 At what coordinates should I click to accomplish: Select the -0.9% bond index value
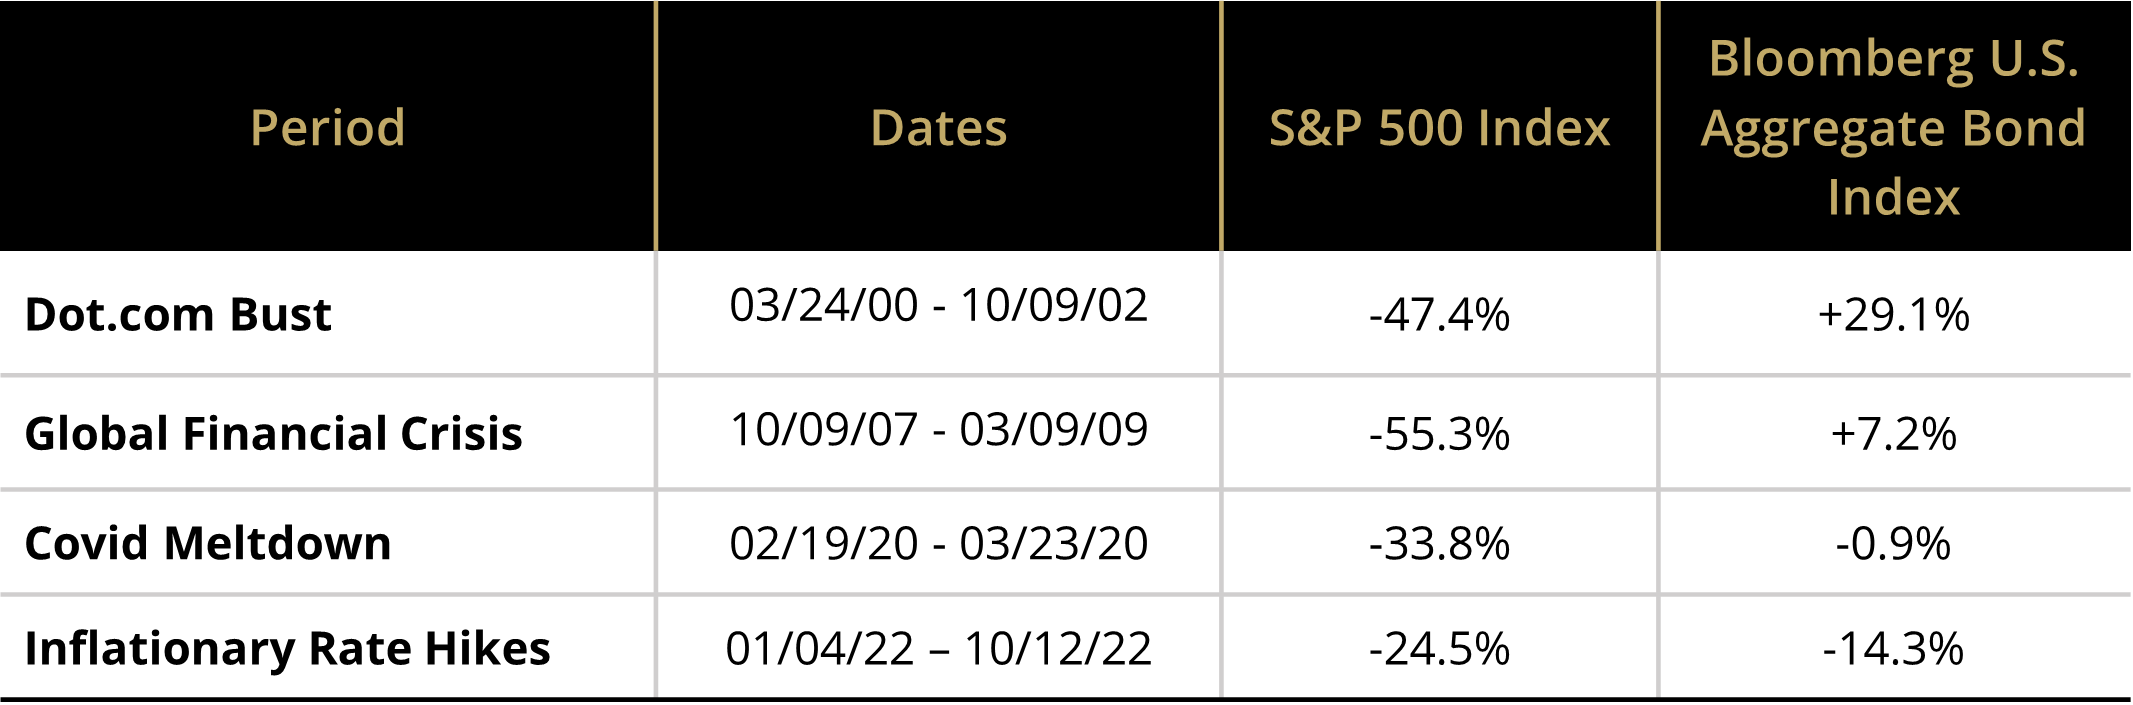(1893, 544)
